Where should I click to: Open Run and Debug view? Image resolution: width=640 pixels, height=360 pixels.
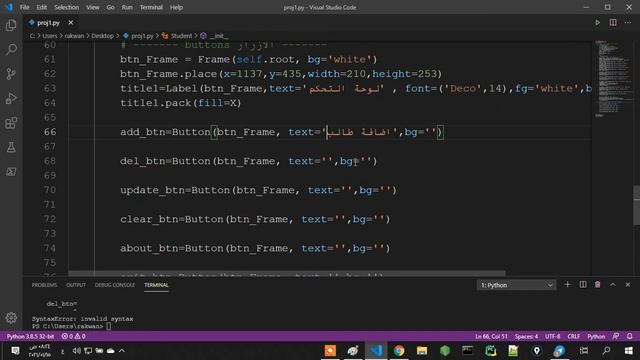click(11, 98)
